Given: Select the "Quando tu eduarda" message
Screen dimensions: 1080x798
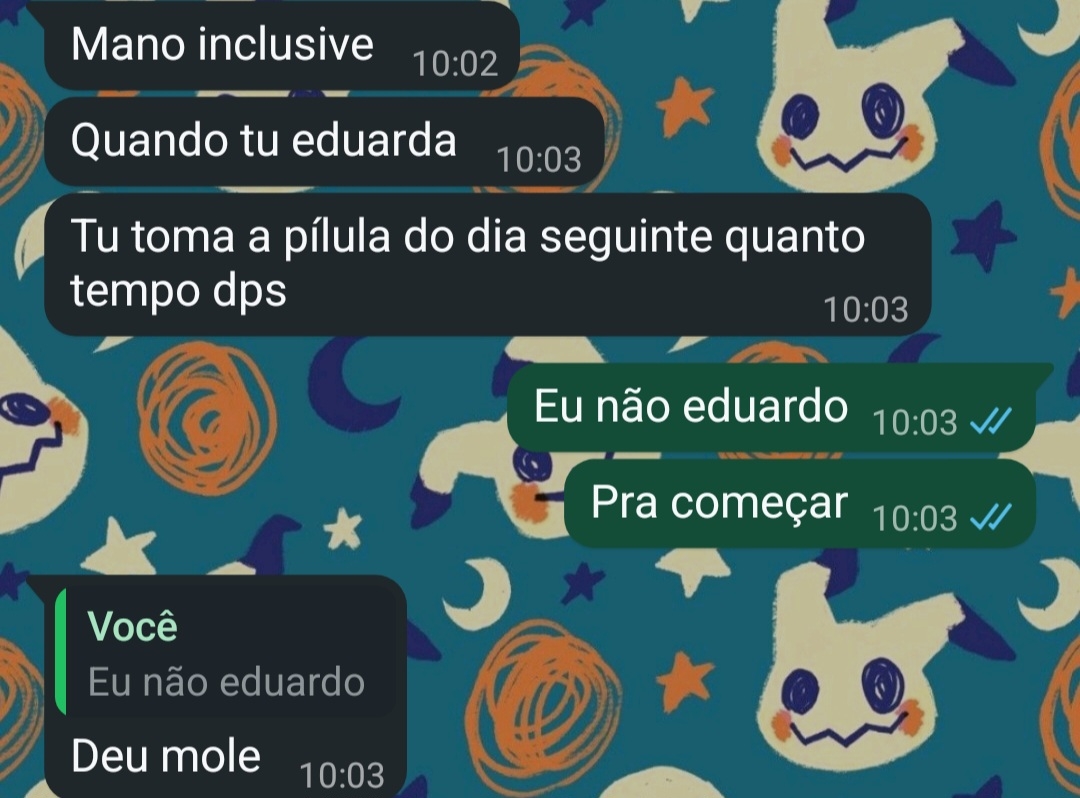Looking at the screenshot, I should [324, 141].
